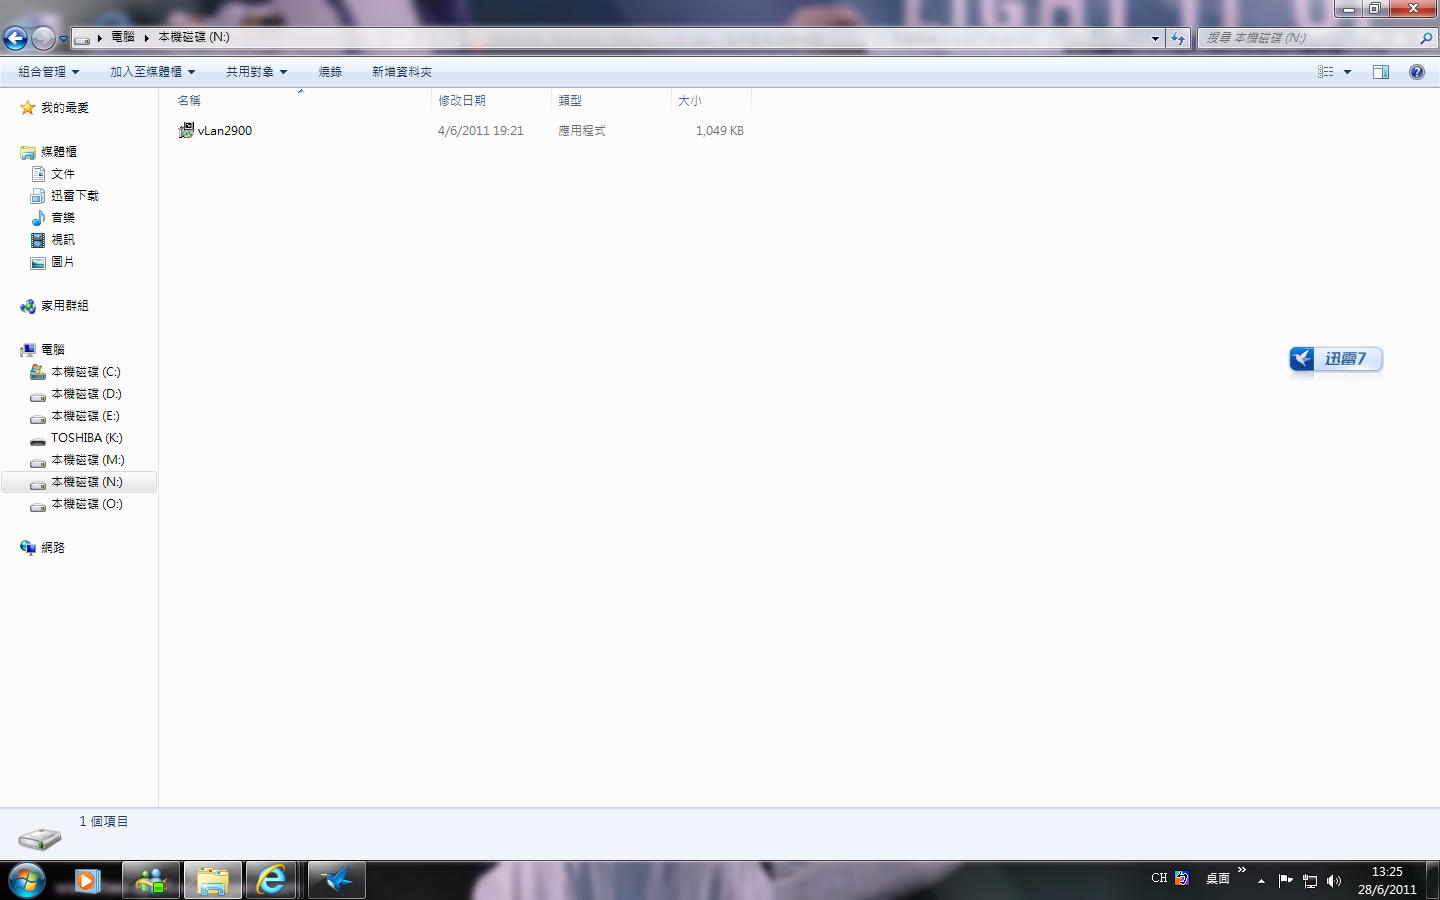Click the 燒錄 toolbar button
The image size is (1440, 900).
click(x=330, y=72)
